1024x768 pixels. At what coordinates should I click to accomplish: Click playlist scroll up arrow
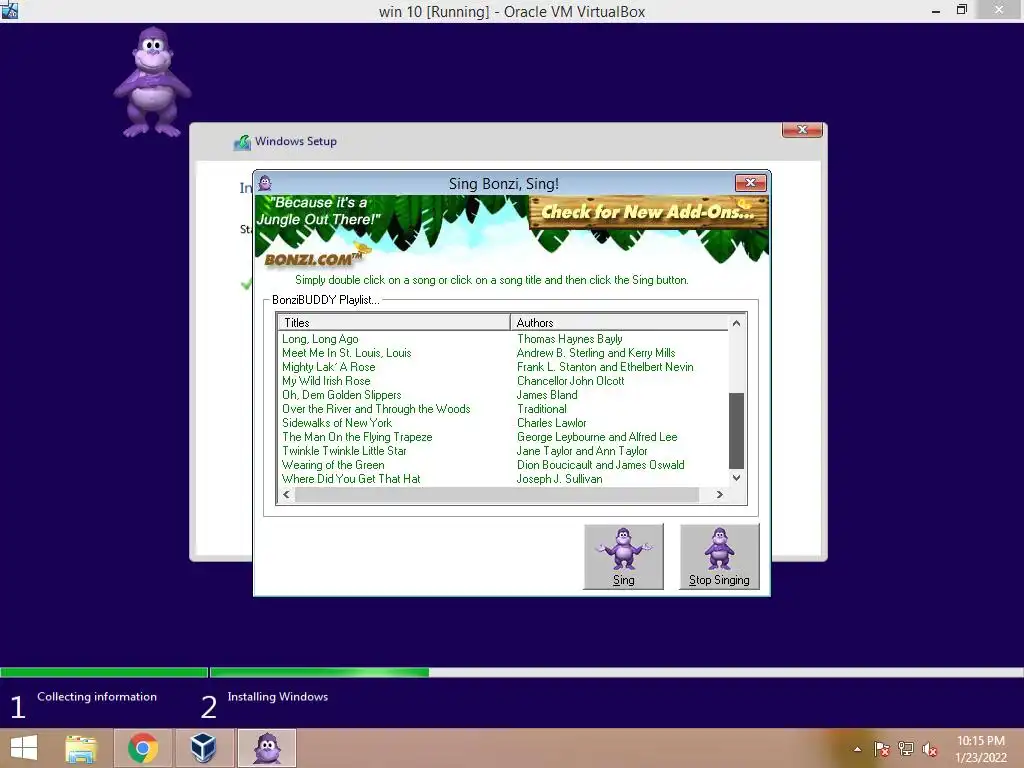[x=736, y=323]
